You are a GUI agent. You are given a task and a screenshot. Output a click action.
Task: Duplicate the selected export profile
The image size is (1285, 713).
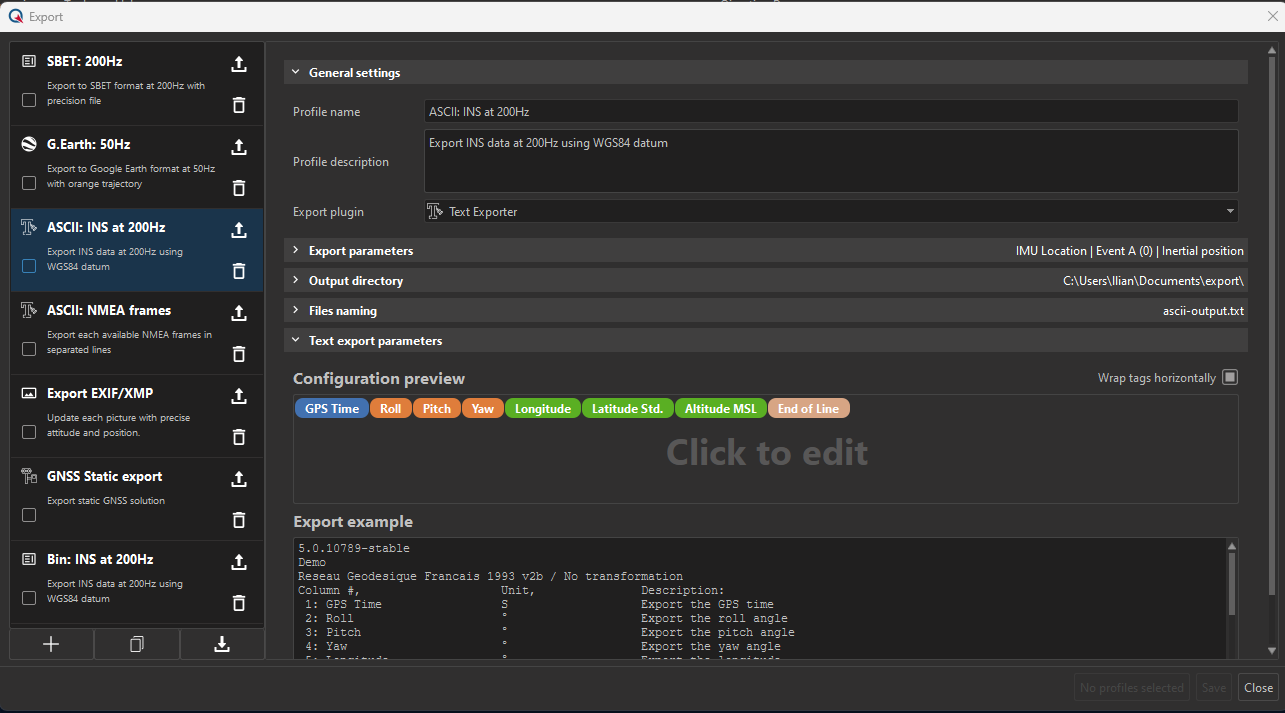(x=137, y=645)
